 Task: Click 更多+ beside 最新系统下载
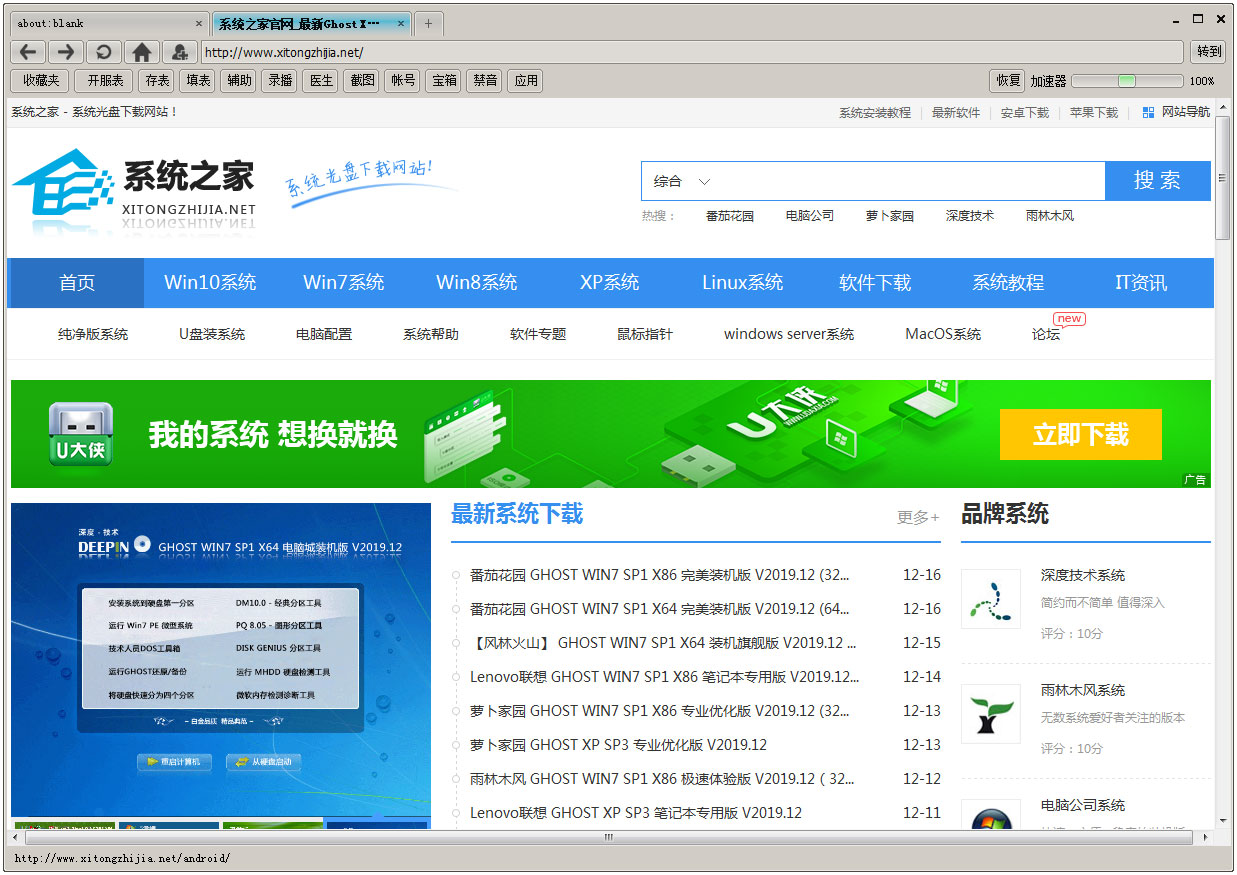(918, 517)
